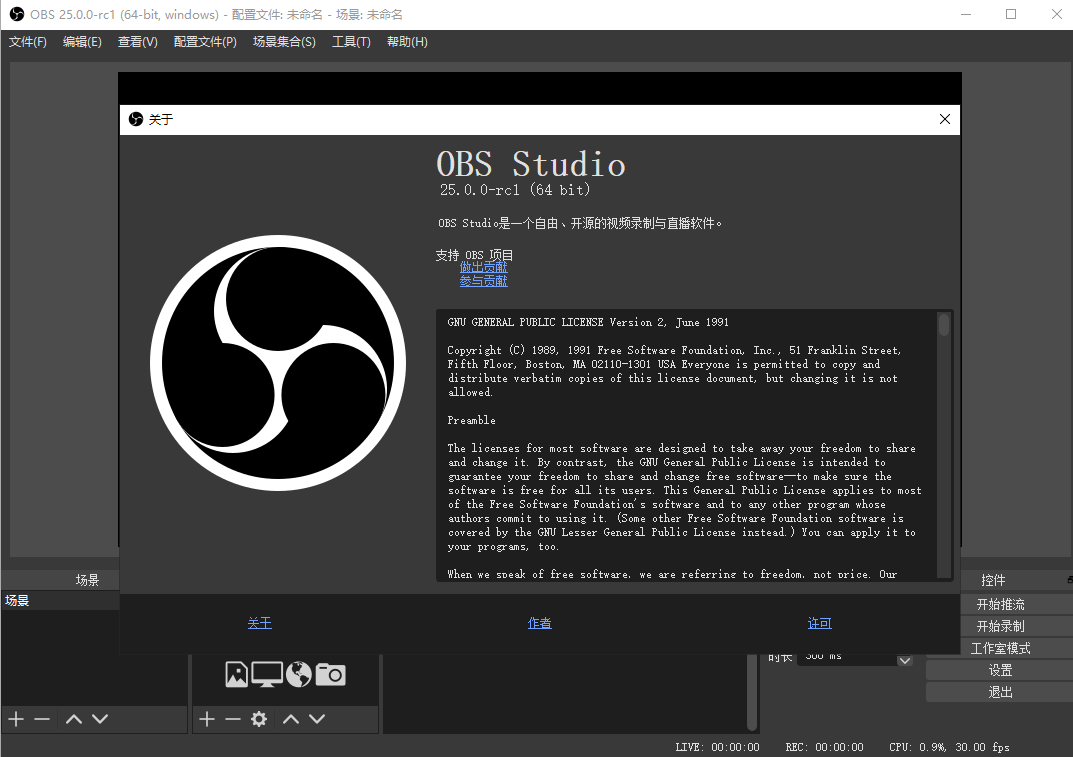Viewport: 1073px width, 757px height.
Task: Open the transition duration spinner arrow
Action: 904,660
